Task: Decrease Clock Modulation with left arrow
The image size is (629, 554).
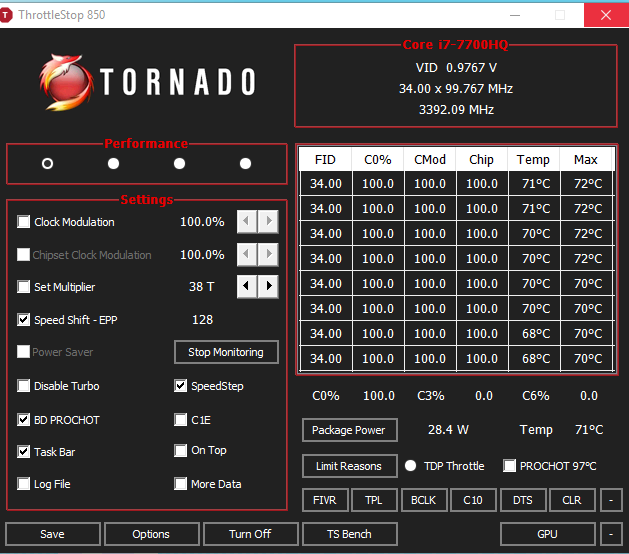Action: tap(247, 221)
